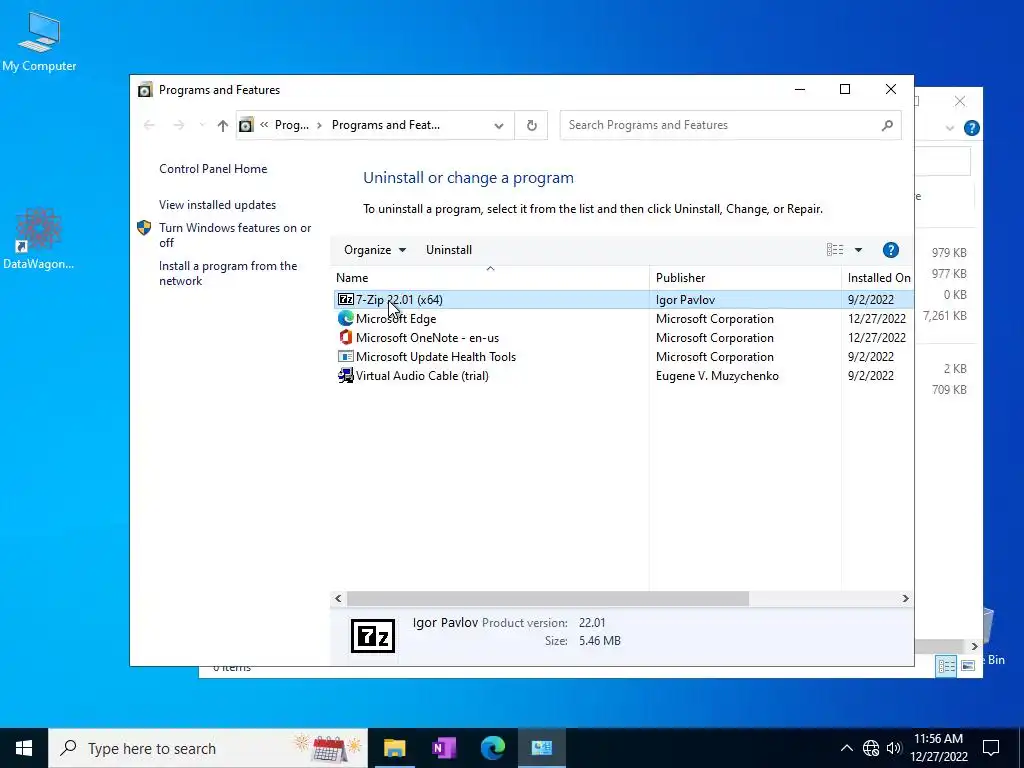Sort the list by the Installed On column
Image resolution: width=1024 pixels, height=768 pixels.
tap(878, 278)
